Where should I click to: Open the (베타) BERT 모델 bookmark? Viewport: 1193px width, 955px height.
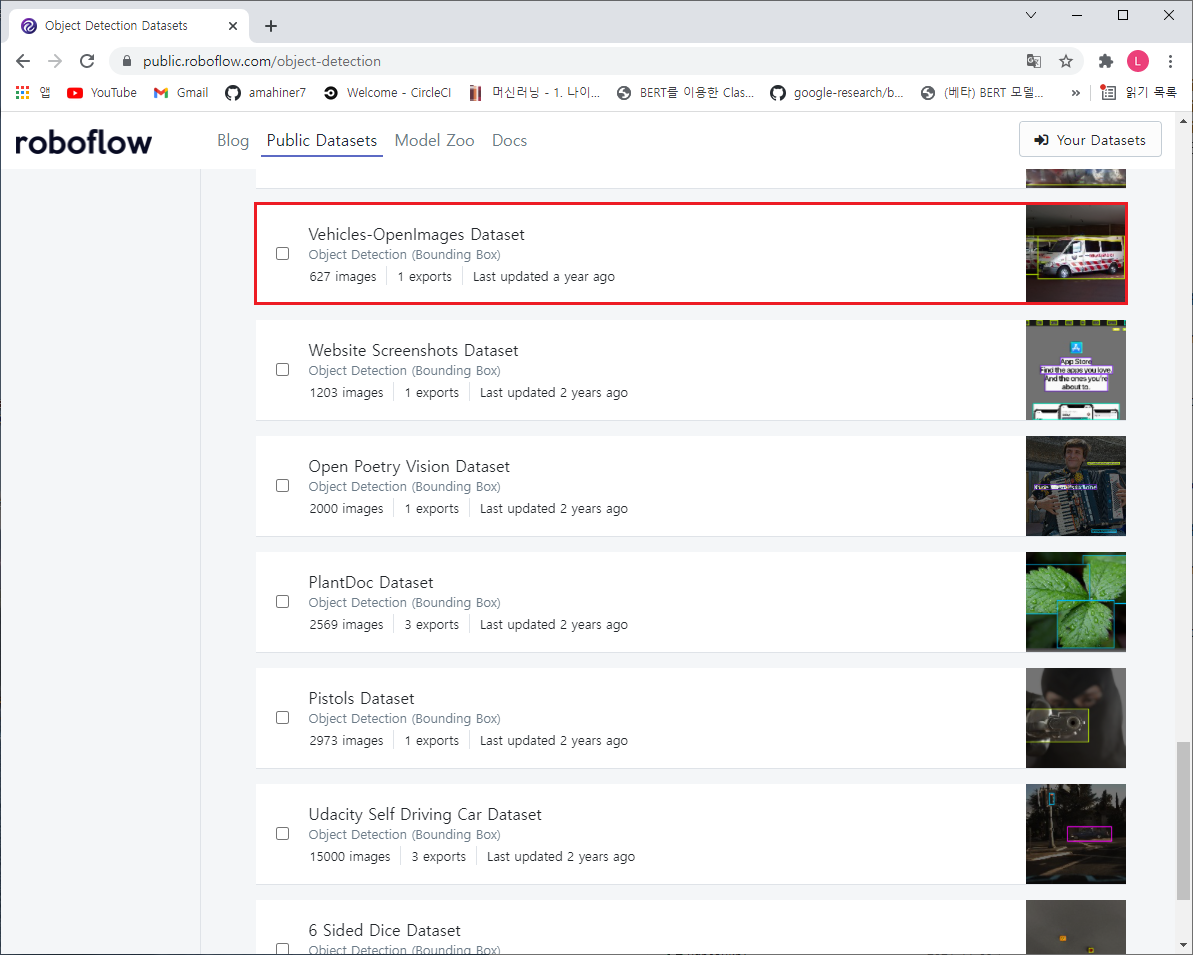[981, 92]
